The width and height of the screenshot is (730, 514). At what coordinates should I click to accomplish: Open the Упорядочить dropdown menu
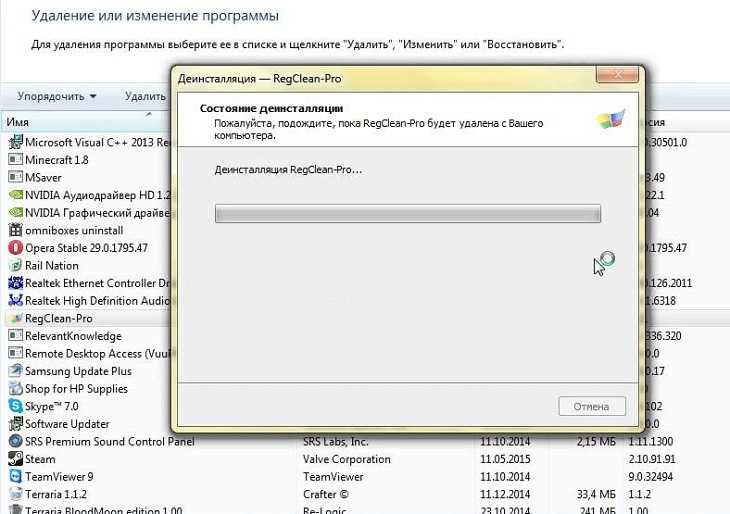click(x=56, y=96)
